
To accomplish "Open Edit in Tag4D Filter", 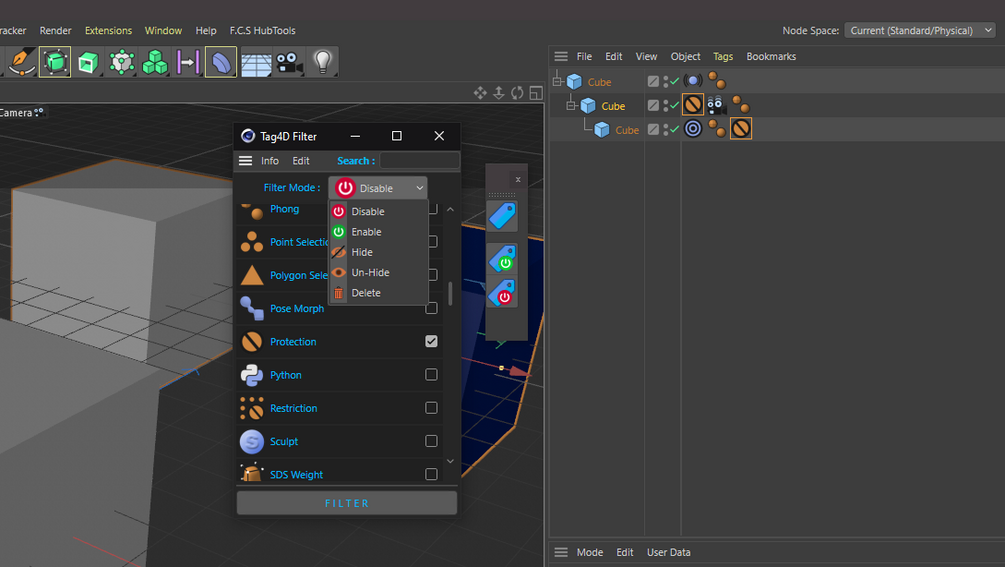I will pyautogui.click(x=301, y=161).
